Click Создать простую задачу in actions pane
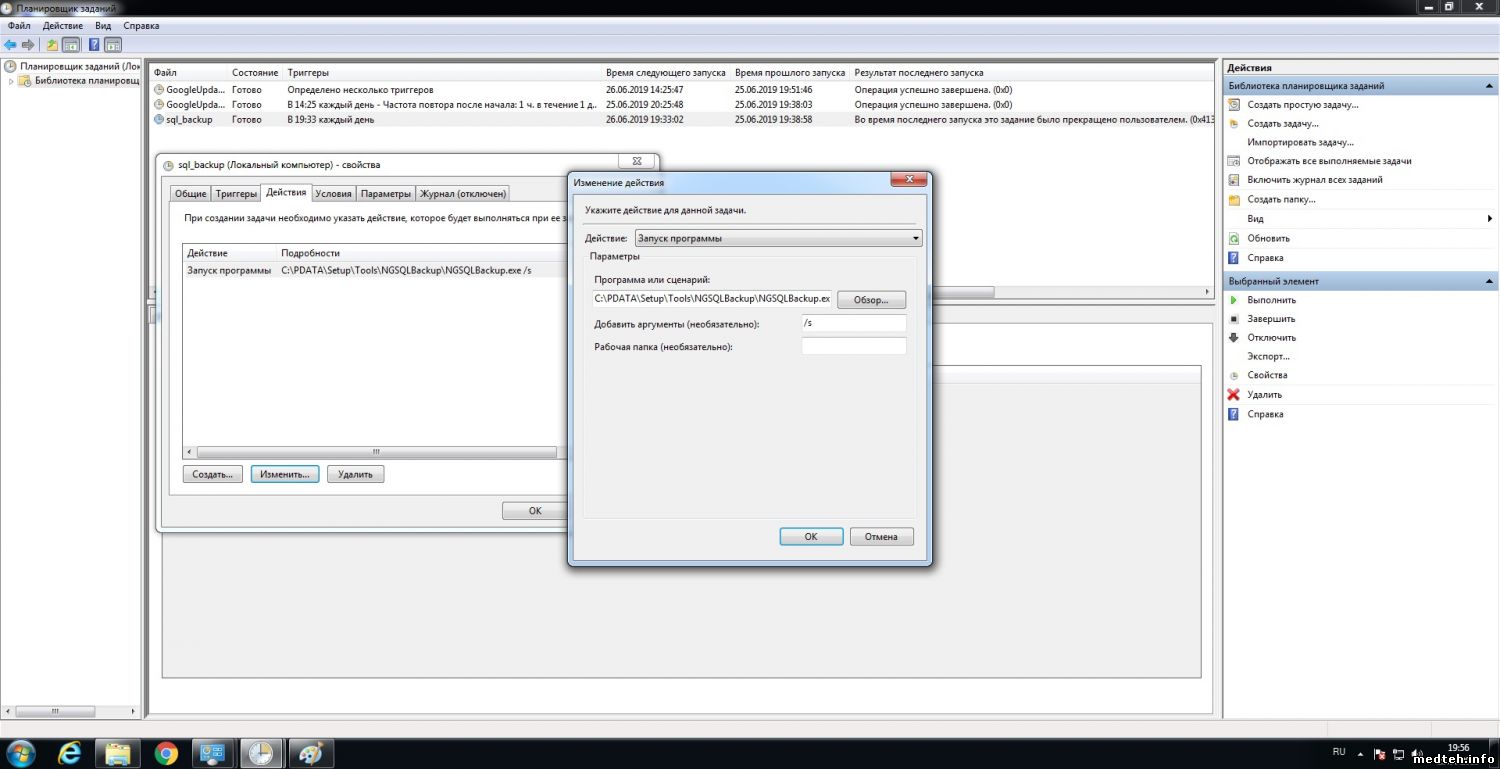The width and height of the screenshot is (1500, 769). click(1302, 105)
